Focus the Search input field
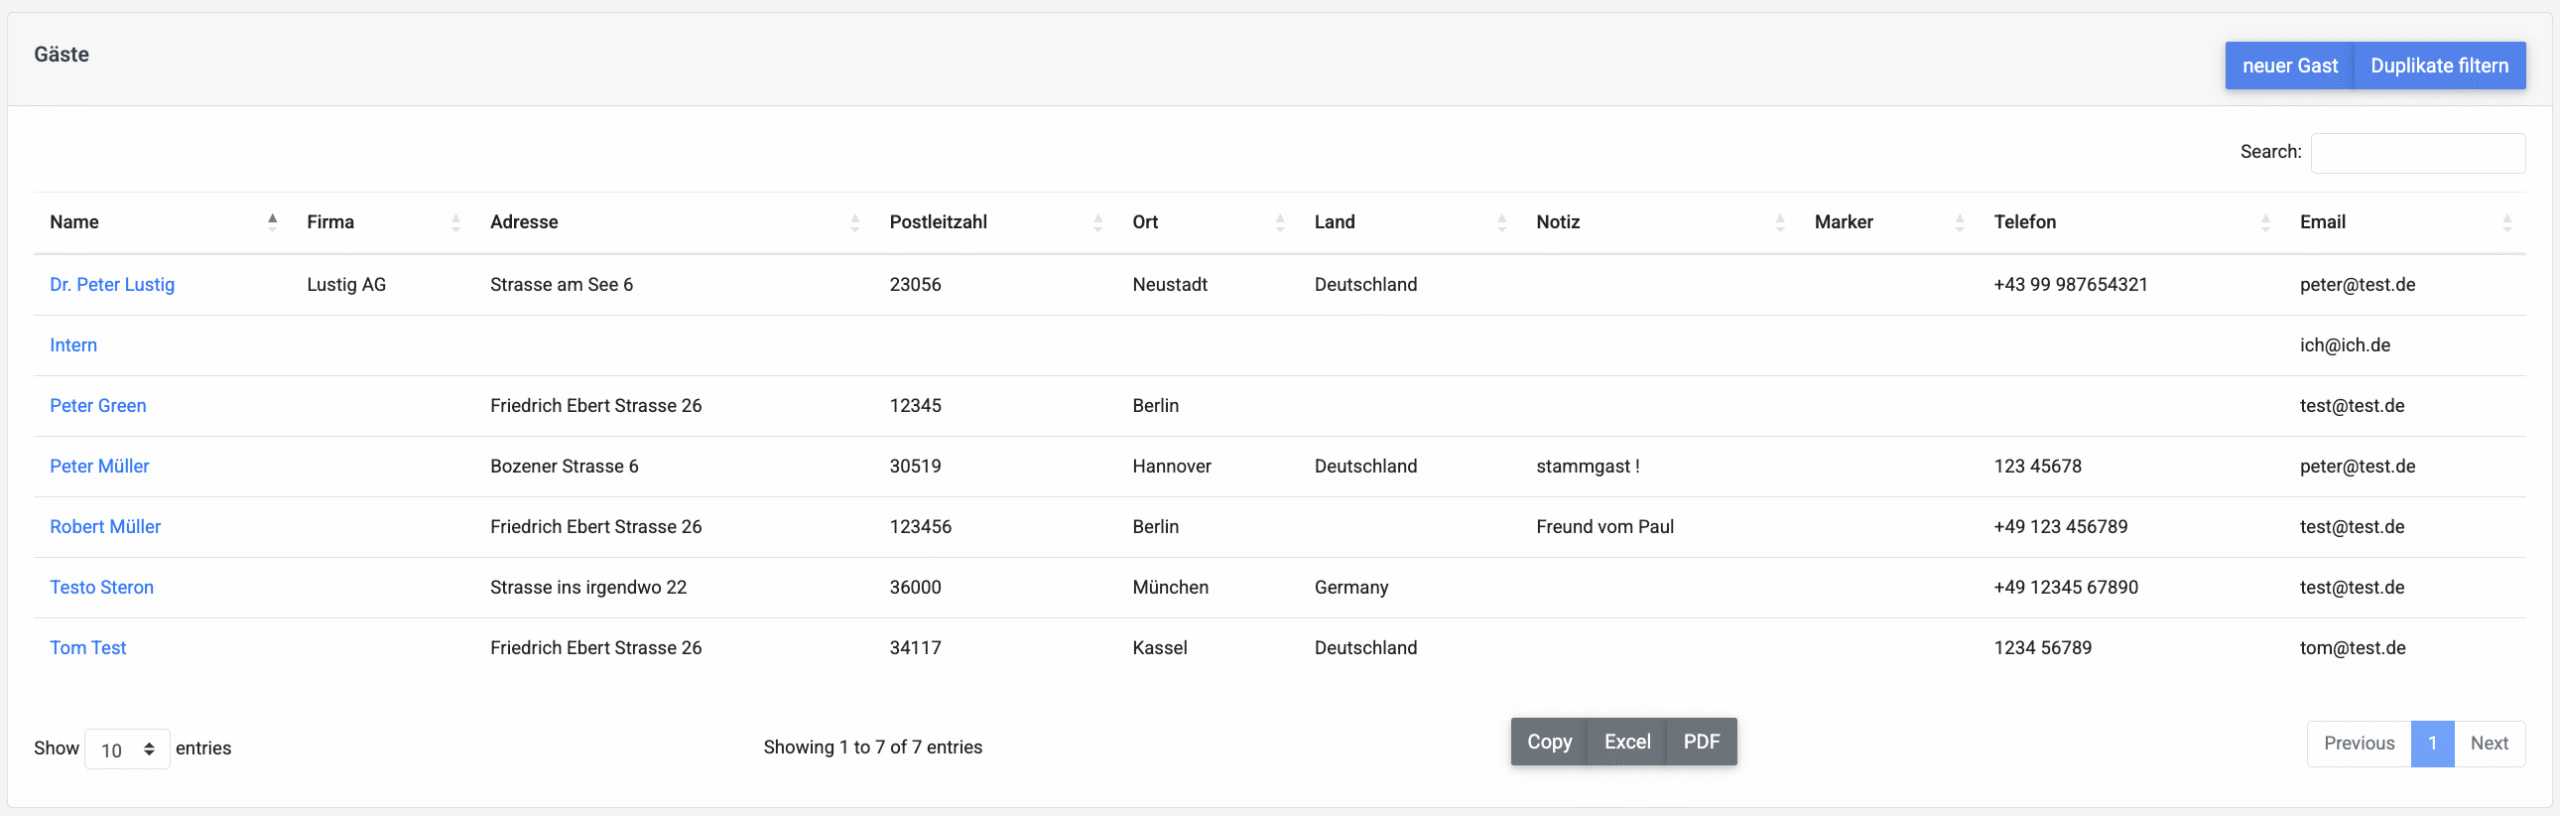 (x=2417, y=153)
